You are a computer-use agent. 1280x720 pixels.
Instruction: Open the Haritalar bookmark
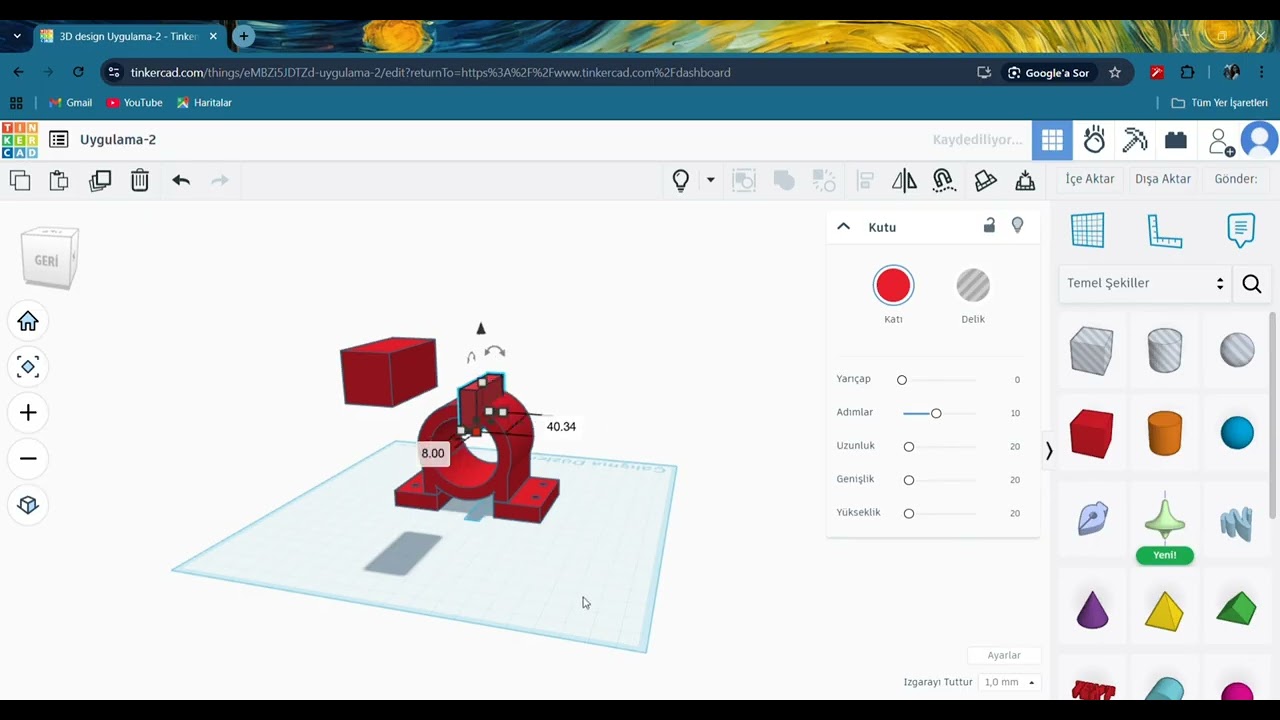(204, 103)
